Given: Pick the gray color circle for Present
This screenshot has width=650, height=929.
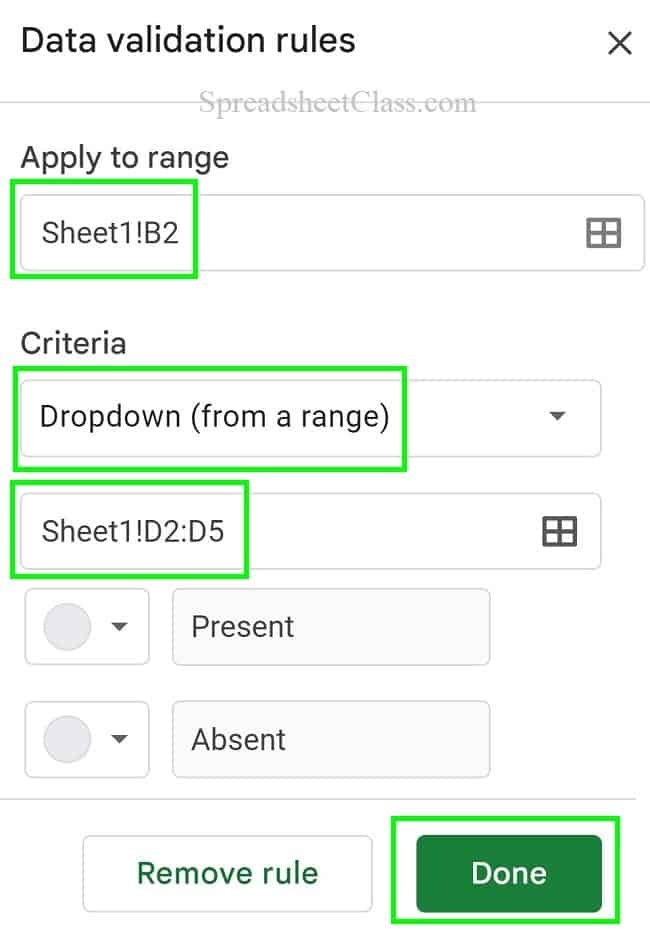Looking at the screenshot, I should 68,627.
